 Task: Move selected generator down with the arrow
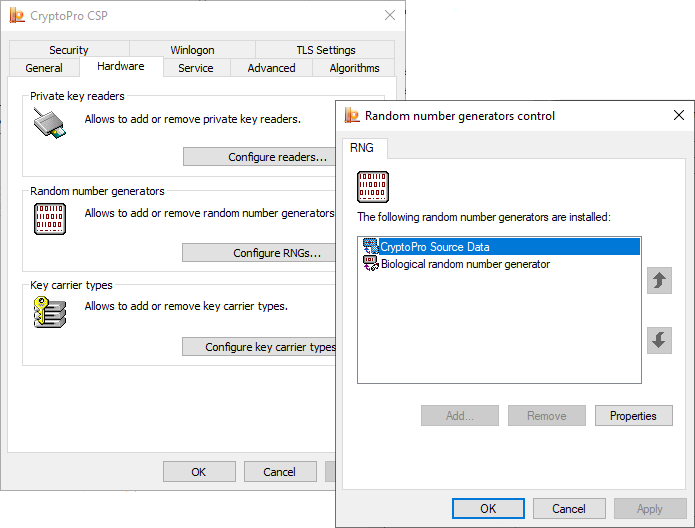coord(658,340)
